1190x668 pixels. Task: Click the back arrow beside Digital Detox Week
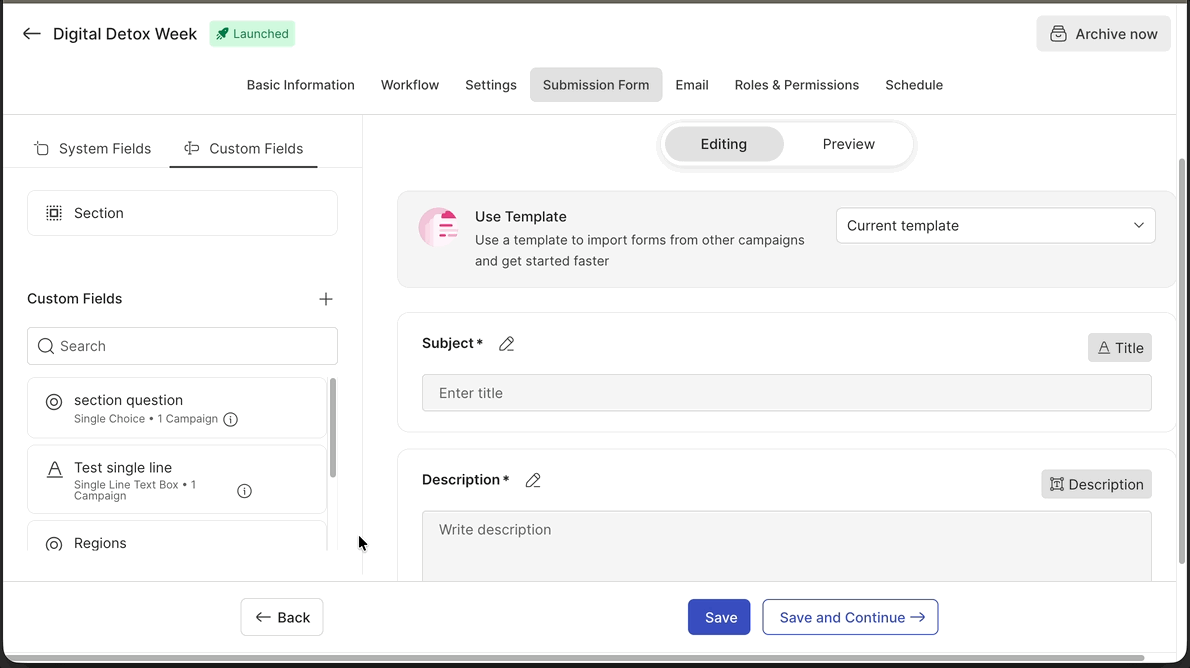coord(32,34)
